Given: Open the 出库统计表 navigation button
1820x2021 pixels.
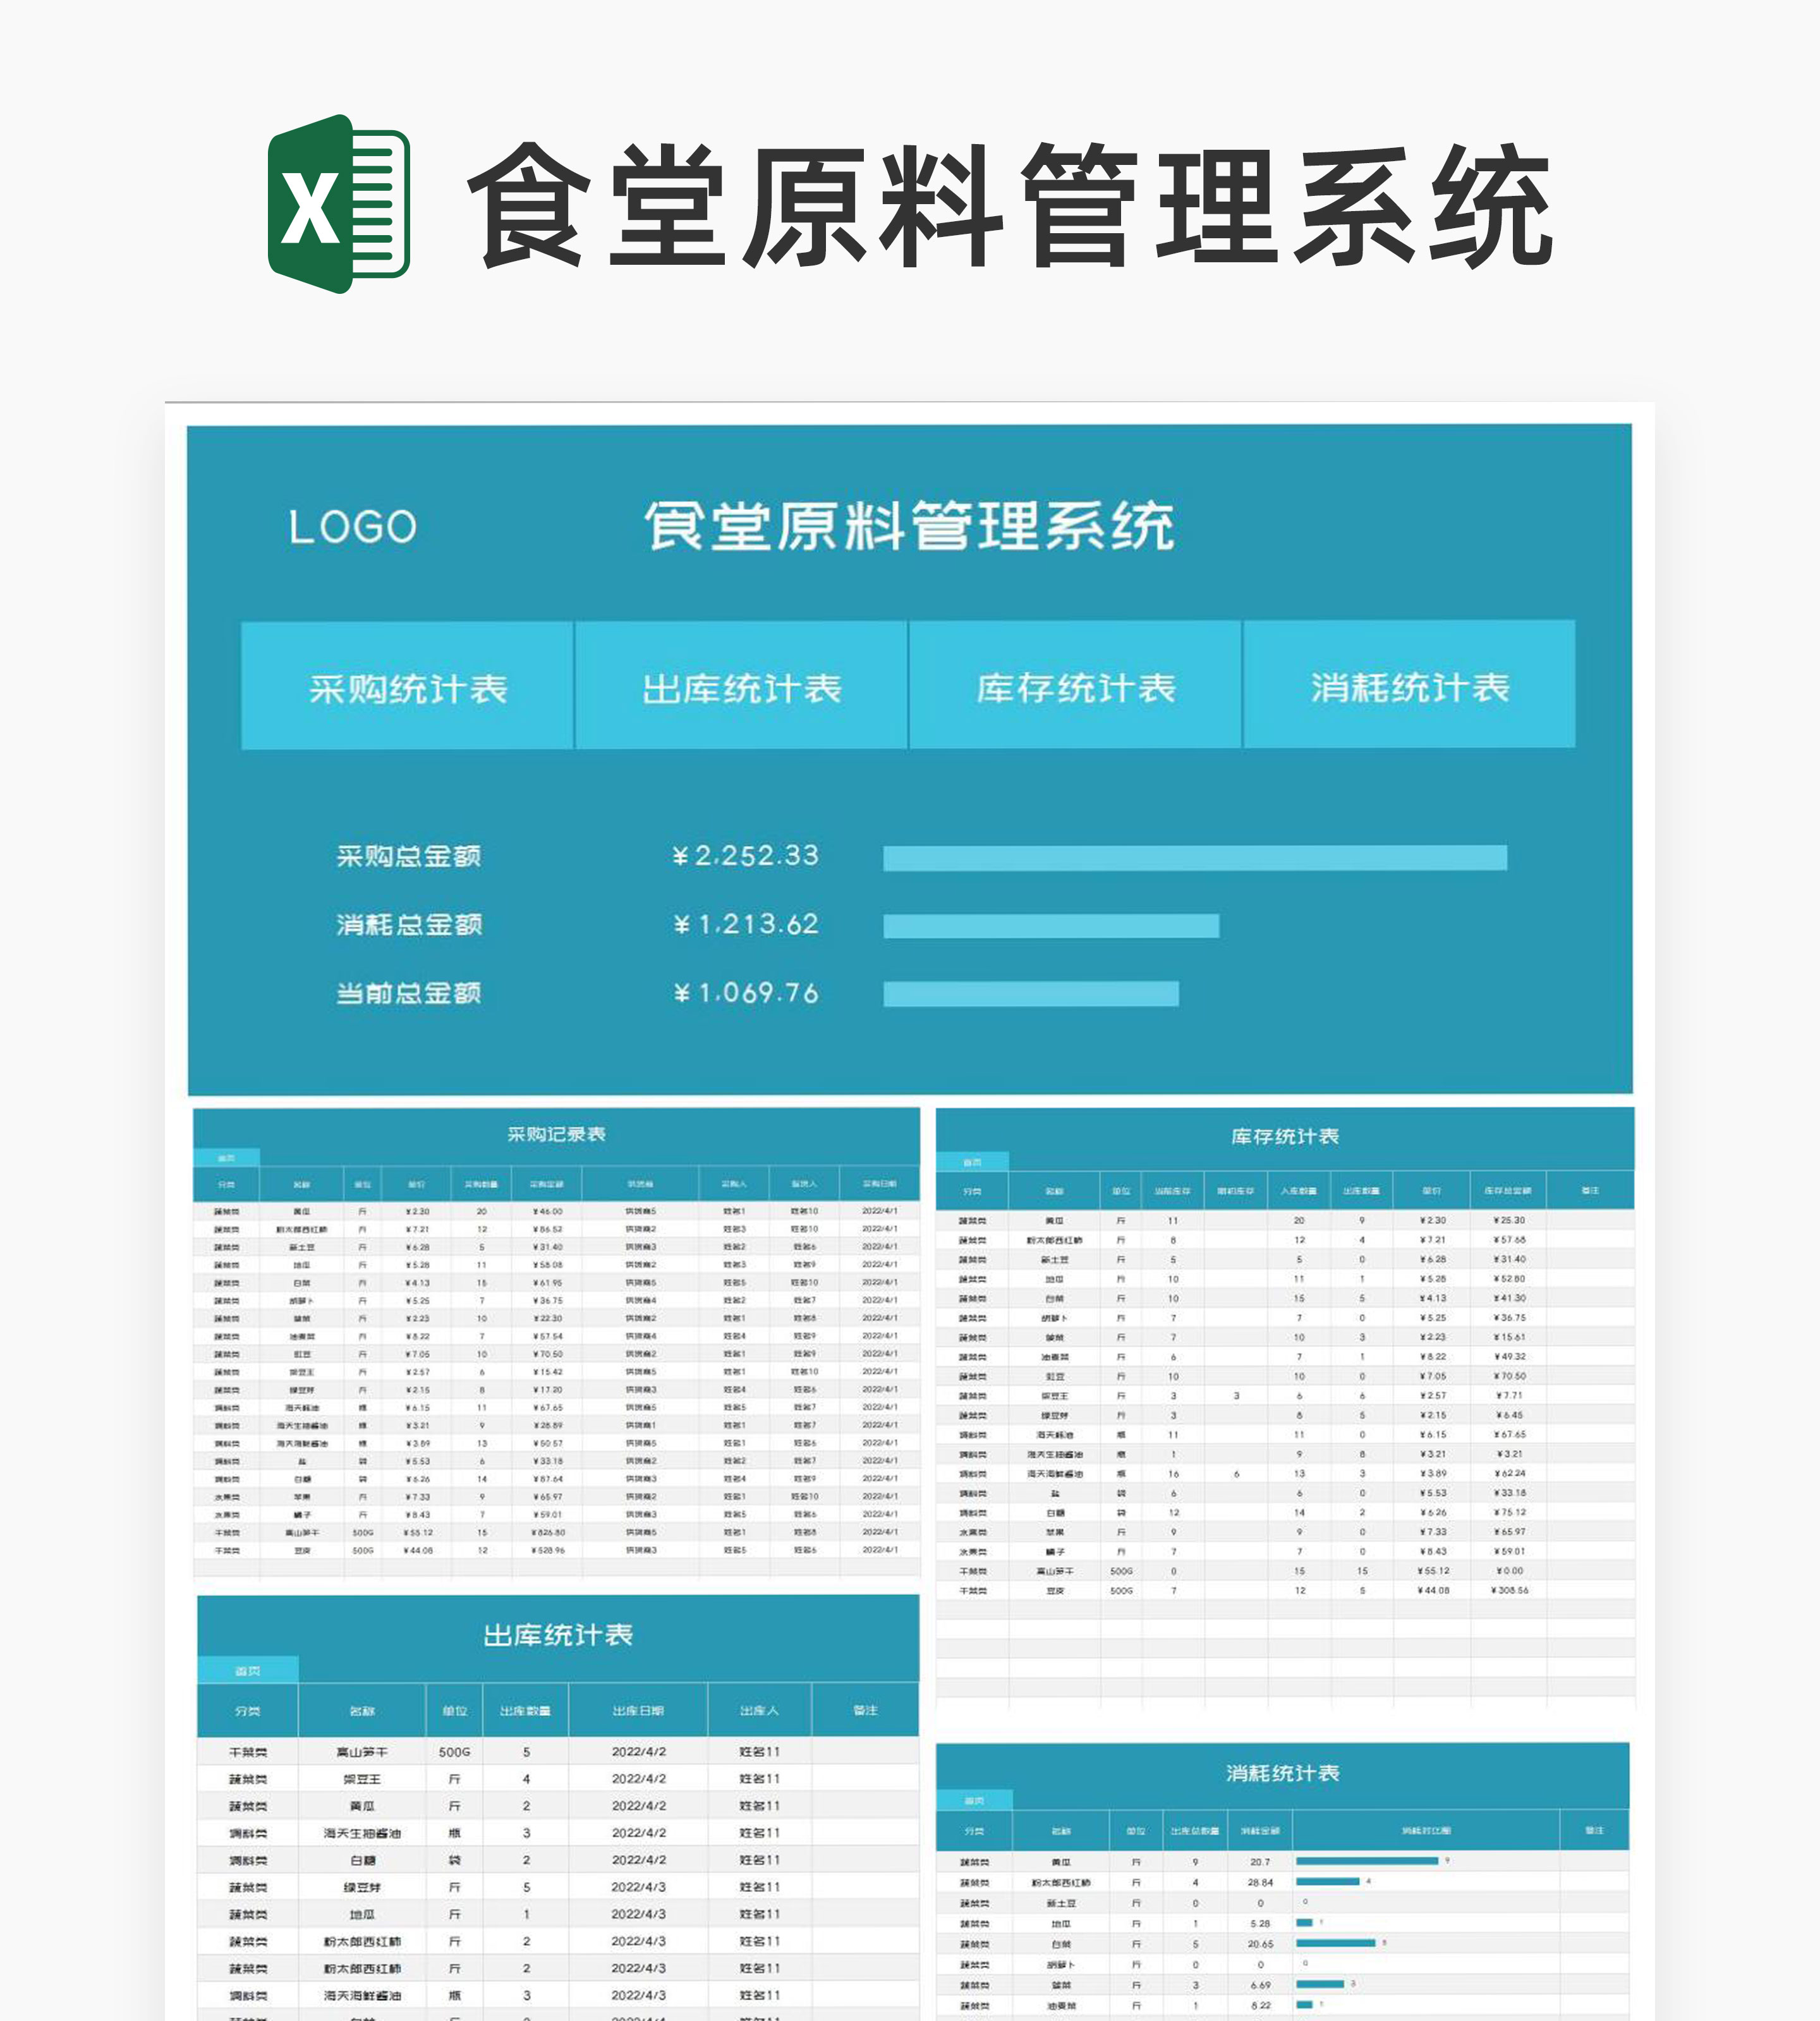Looking at the screenshot, I should (744, 689).
